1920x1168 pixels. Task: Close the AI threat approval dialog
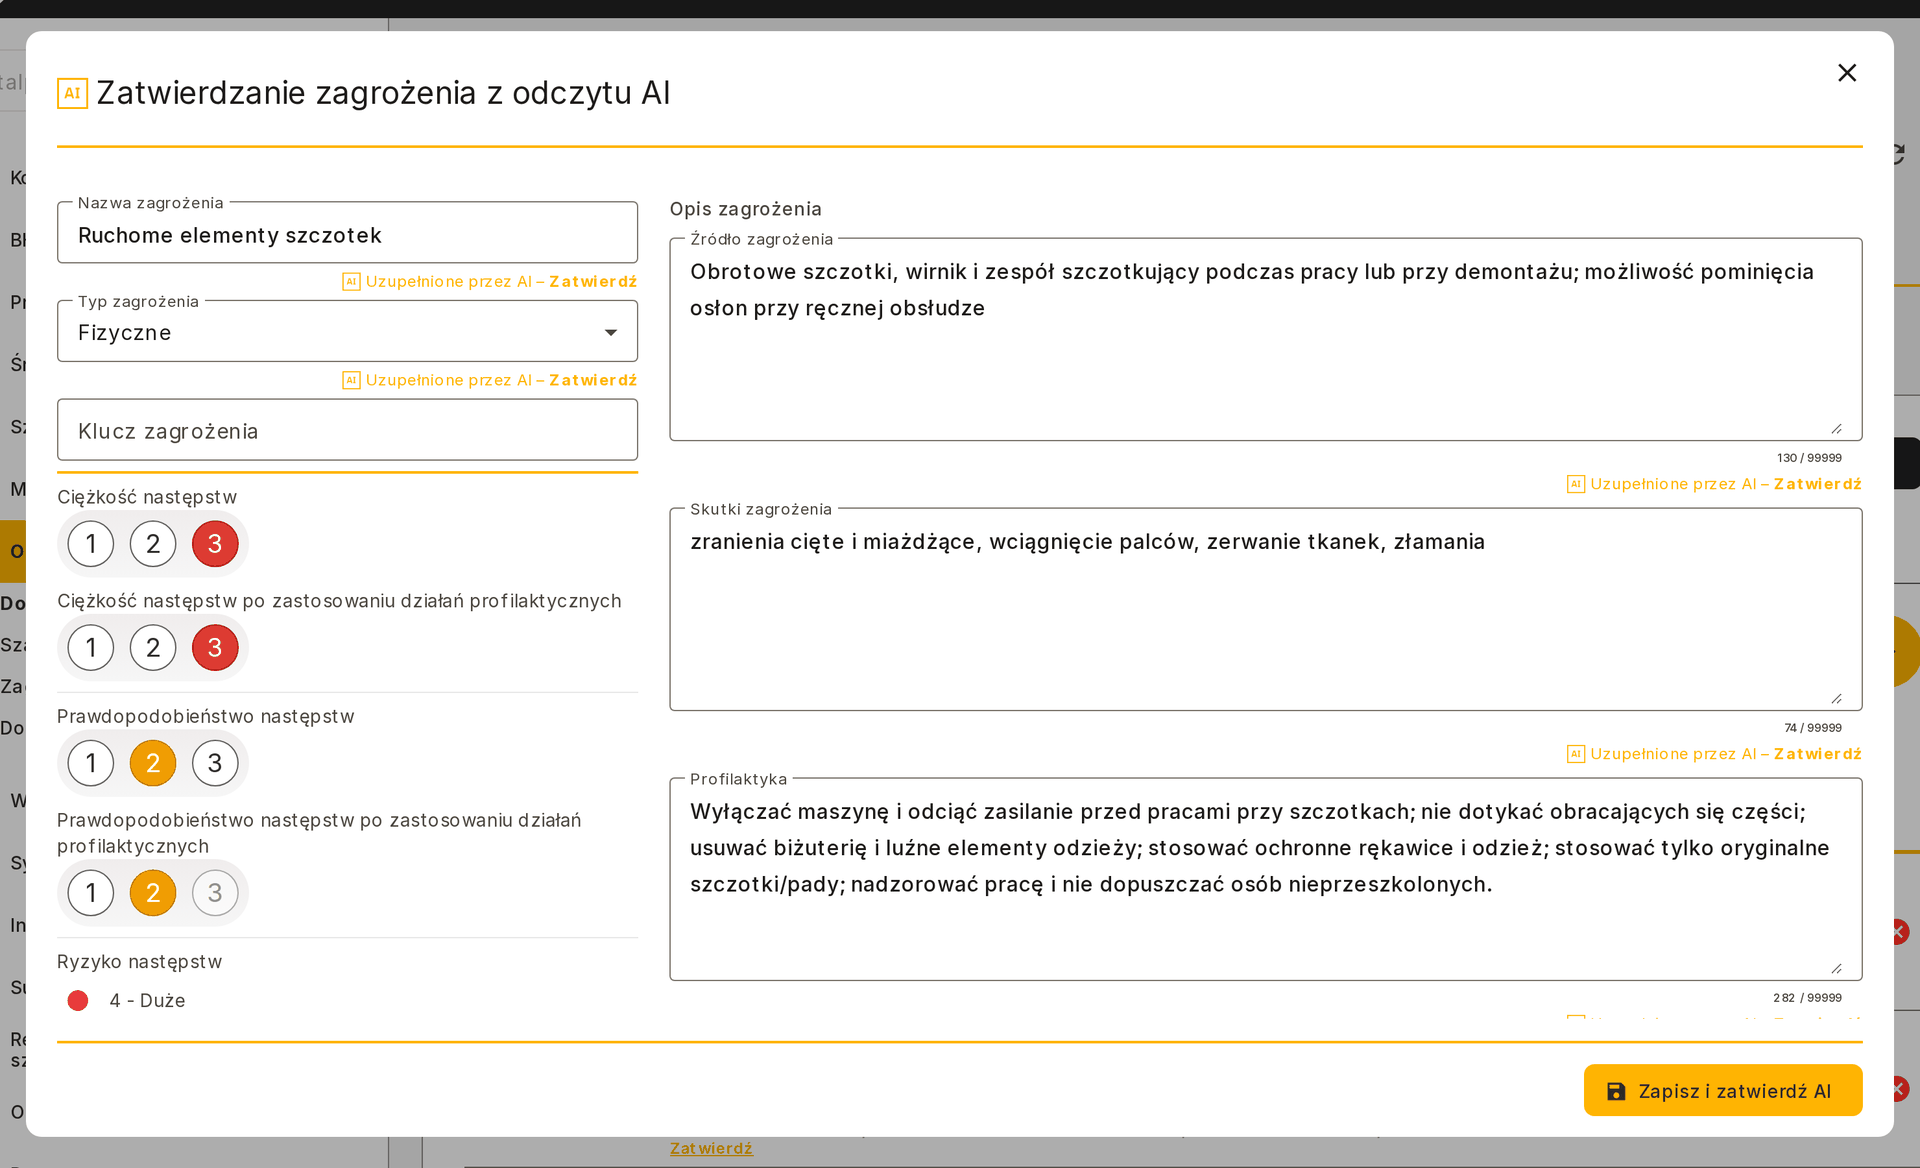pyautogui.click(x=1847, y=73)
